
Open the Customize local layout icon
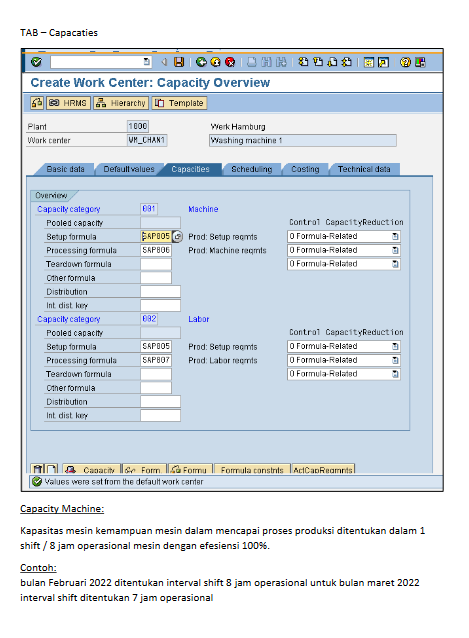click(420, 62)
